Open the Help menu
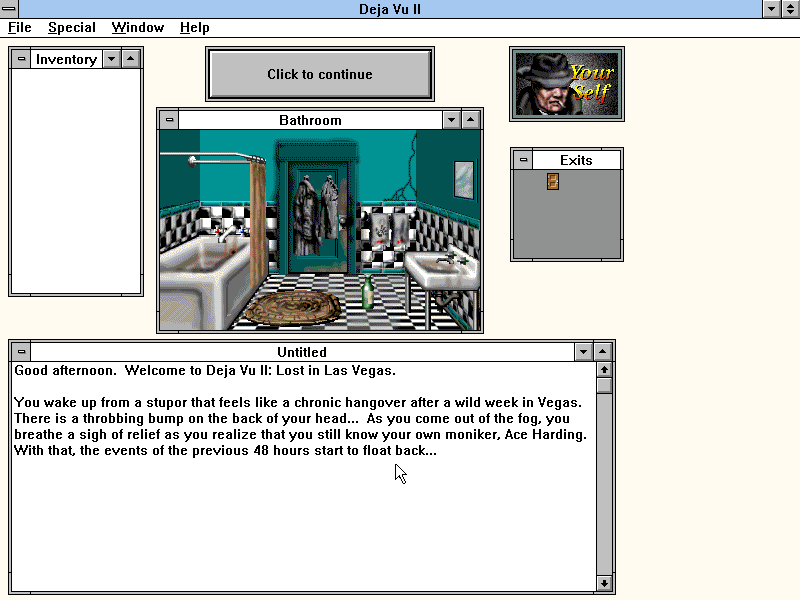Image resolution: width=800 pixels, height=600 pixels. [194, 27]
